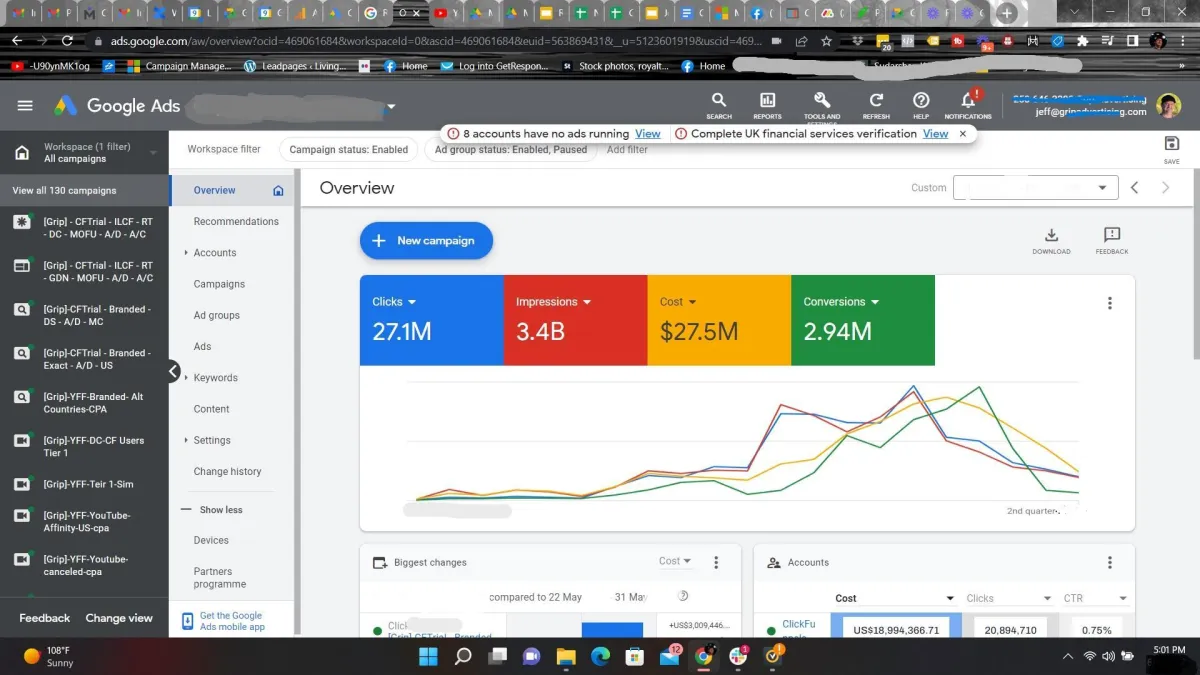Open Microsoft Edge on the taskbar
This screenshot has width=1200, height=675.
(x=600, y=656)
